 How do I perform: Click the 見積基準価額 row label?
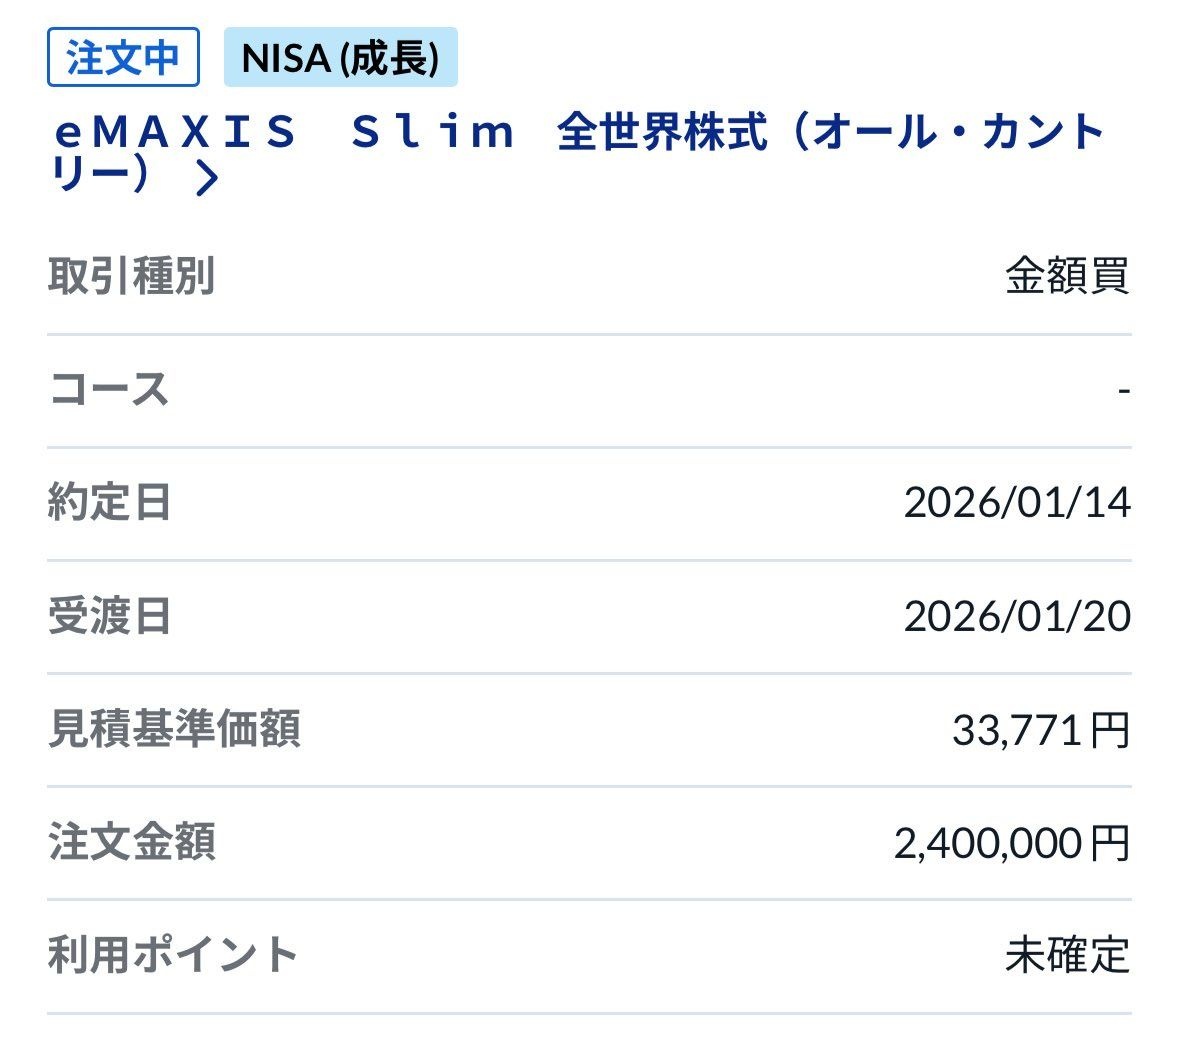pyautogui.click(x=174, y=729)
